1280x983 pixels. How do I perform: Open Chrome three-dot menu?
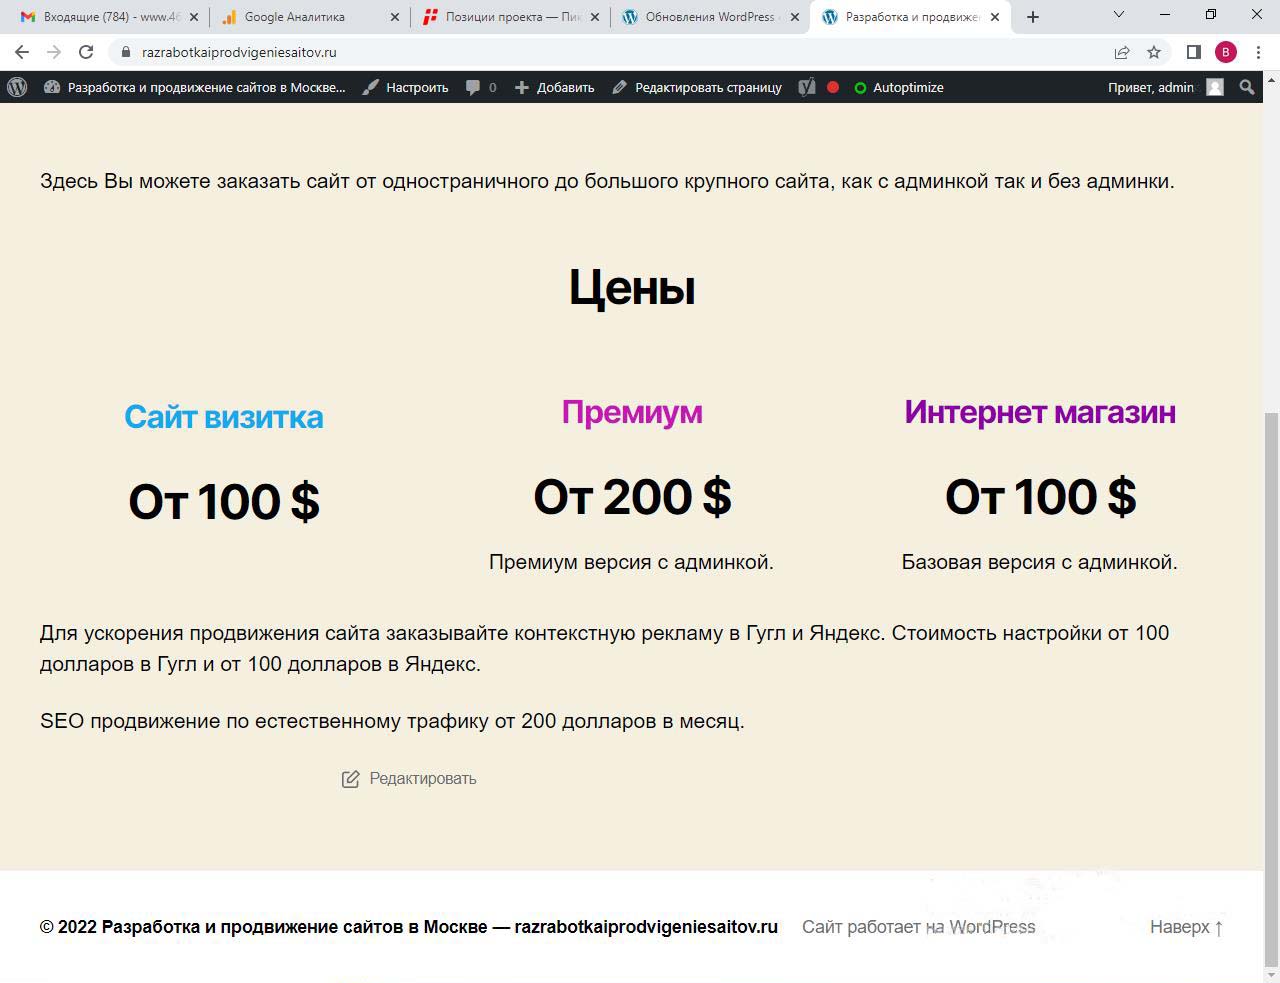pyautogui.click(x=1258, y=52)
